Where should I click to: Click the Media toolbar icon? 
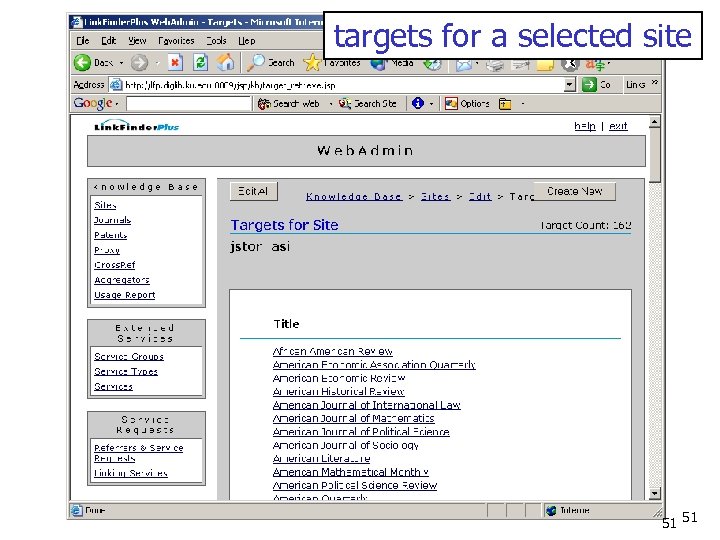(x=378, y=65)
